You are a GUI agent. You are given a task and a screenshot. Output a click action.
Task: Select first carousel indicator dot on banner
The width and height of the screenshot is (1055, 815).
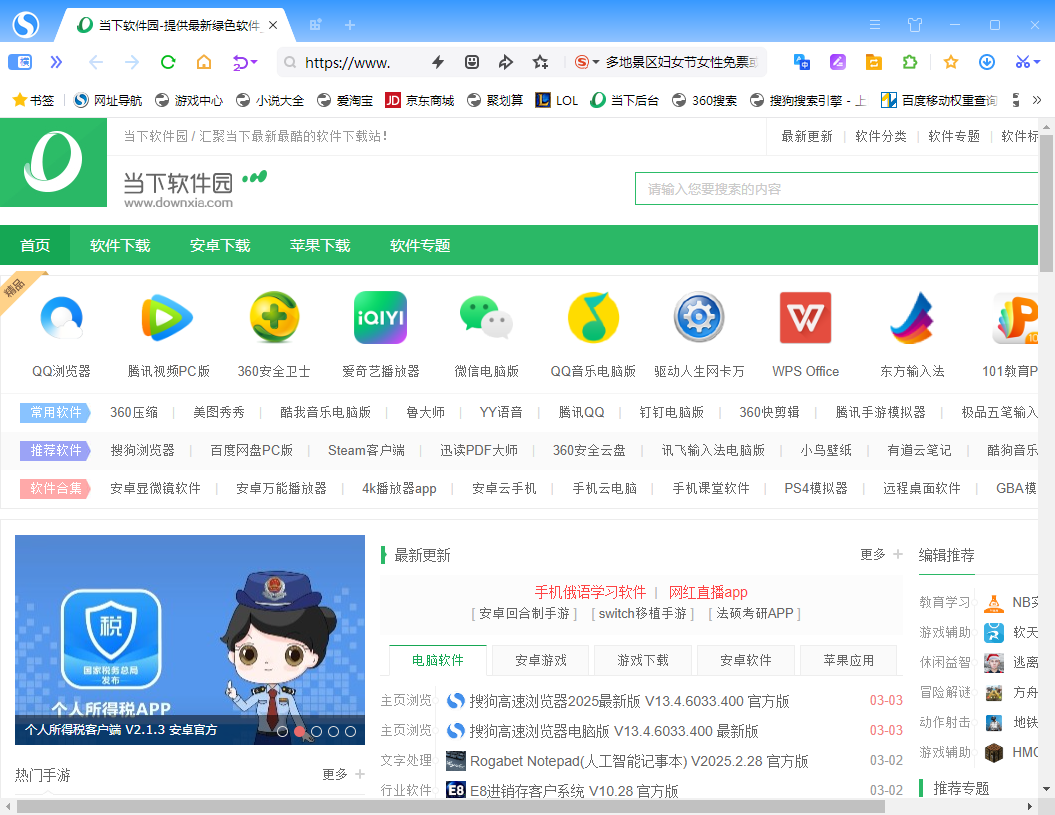click(283, 732)
